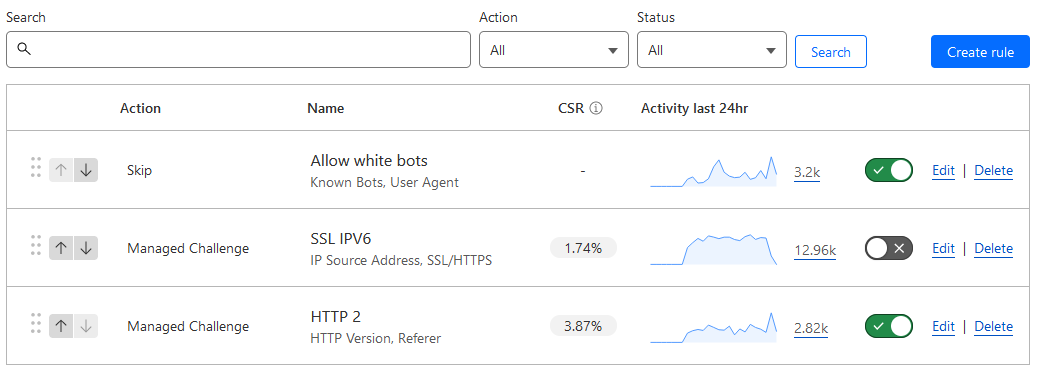Viewport: 1052px width, 380px height.
Task: Move Allow white bots rule down
Action: 86,170
